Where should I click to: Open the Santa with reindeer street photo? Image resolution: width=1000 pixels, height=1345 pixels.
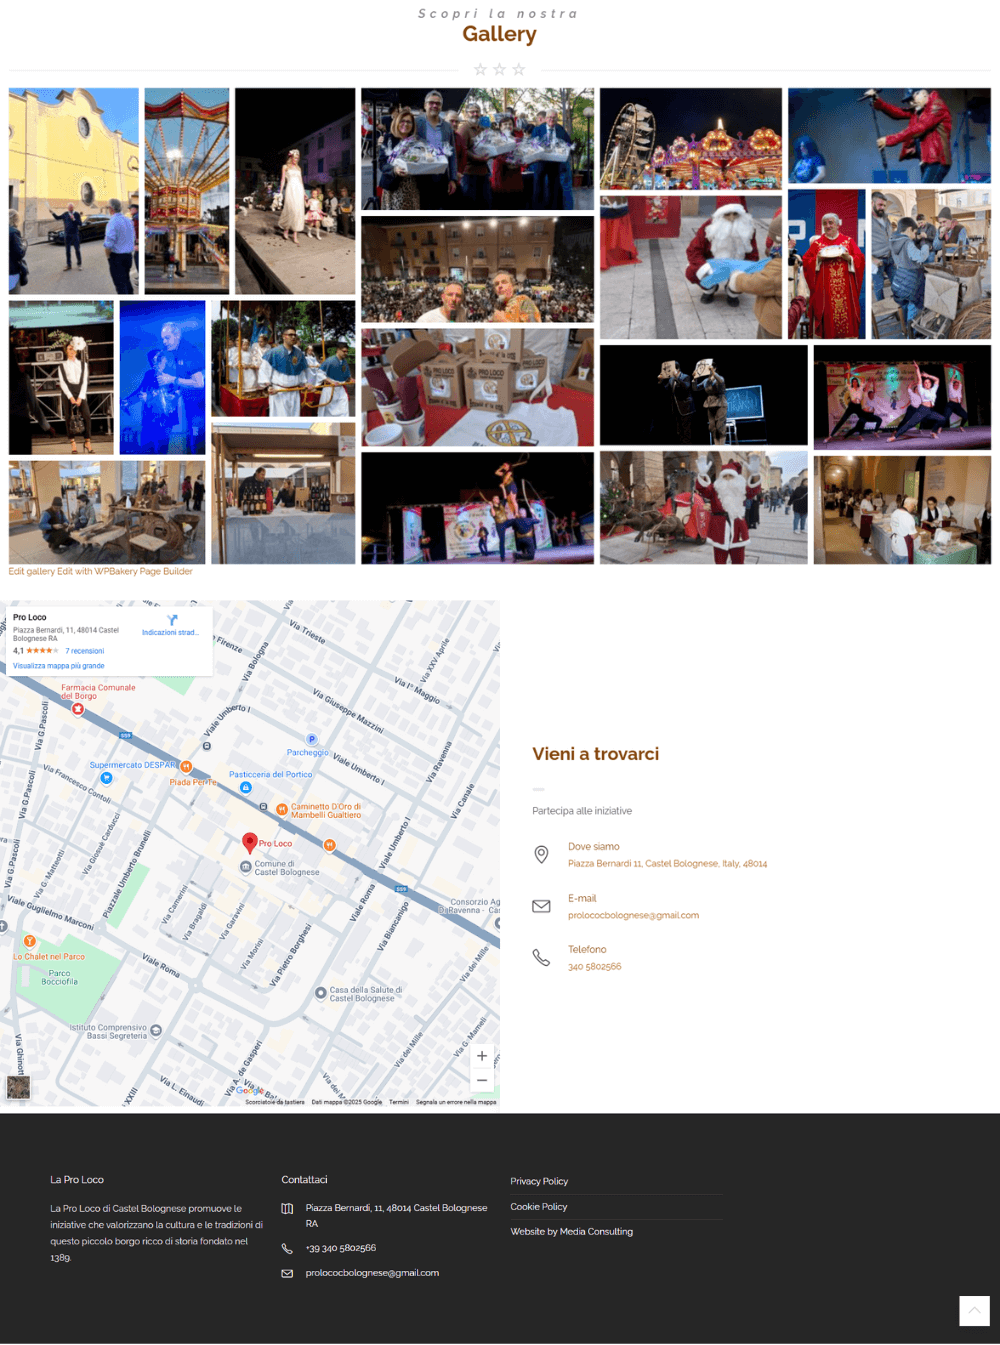[x=704, y=507]
